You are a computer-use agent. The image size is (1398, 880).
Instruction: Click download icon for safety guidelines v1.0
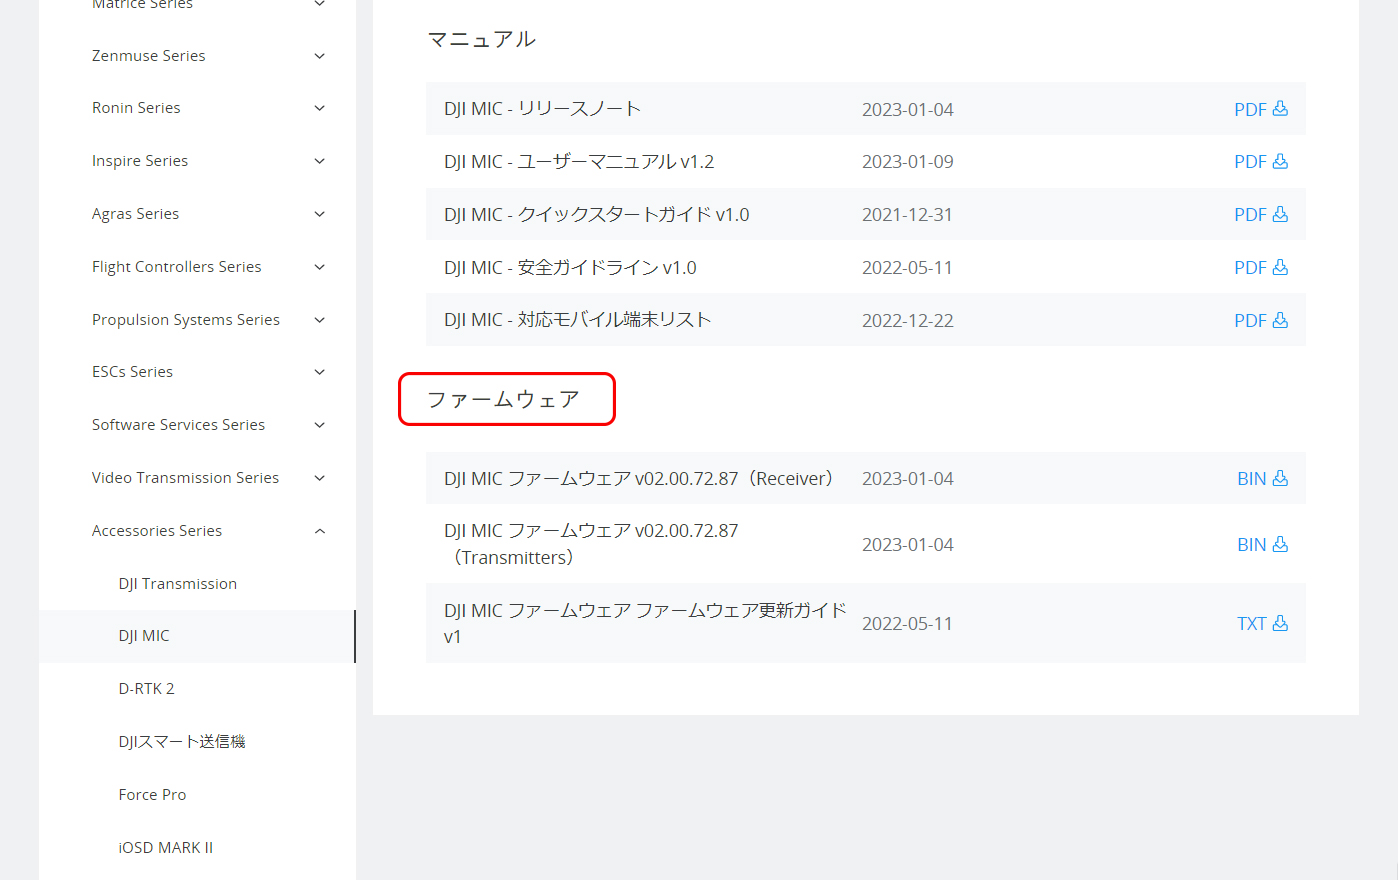coord(1279,268)
